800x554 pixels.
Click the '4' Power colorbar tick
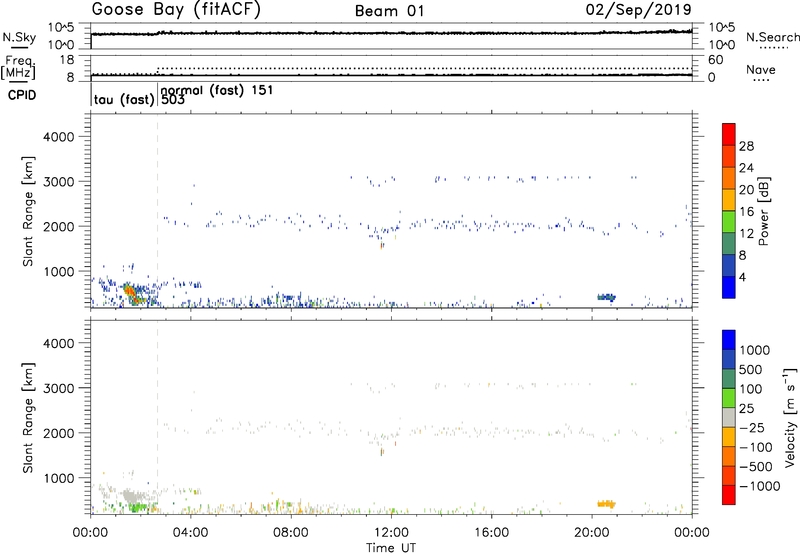click(x=742, y=277)
